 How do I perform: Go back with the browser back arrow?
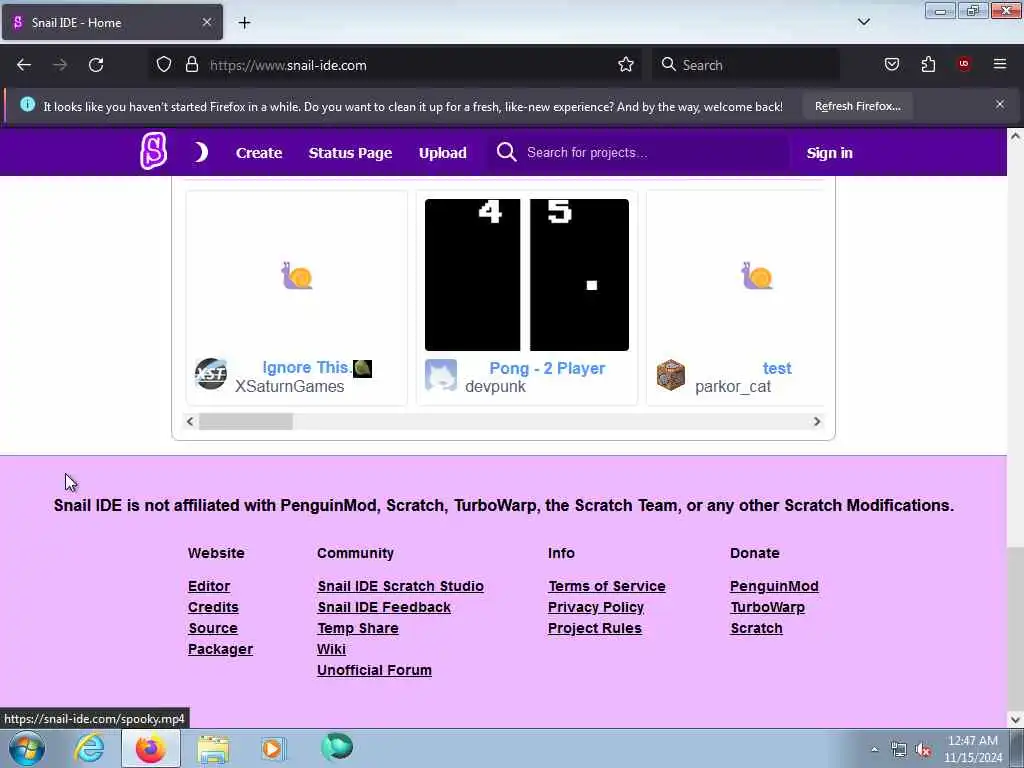coord(24,65)
